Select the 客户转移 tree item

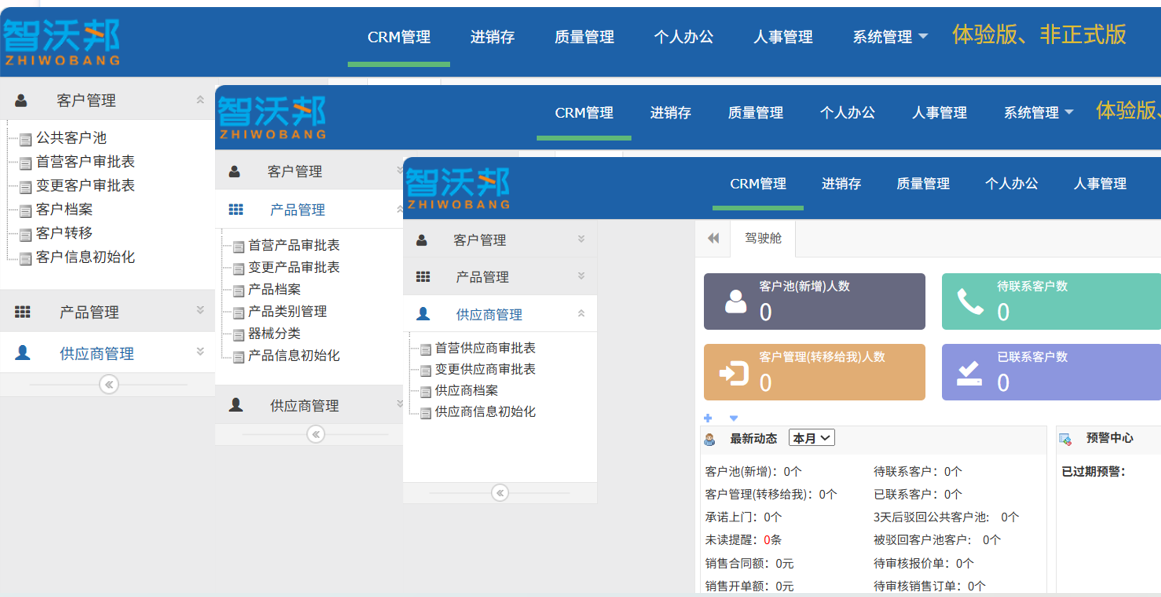coord(64,233)
